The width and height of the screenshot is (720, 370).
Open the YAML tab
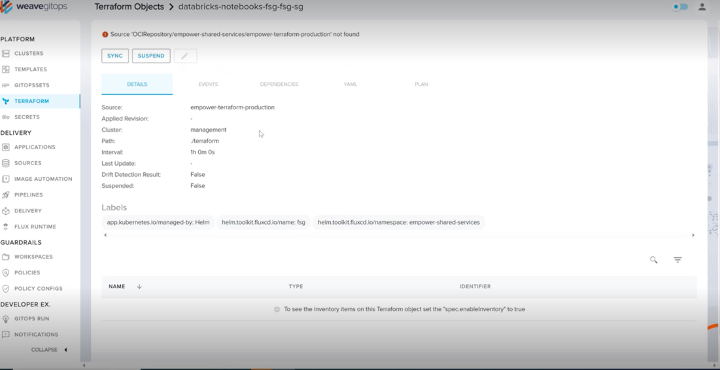(x=350, y=84)
